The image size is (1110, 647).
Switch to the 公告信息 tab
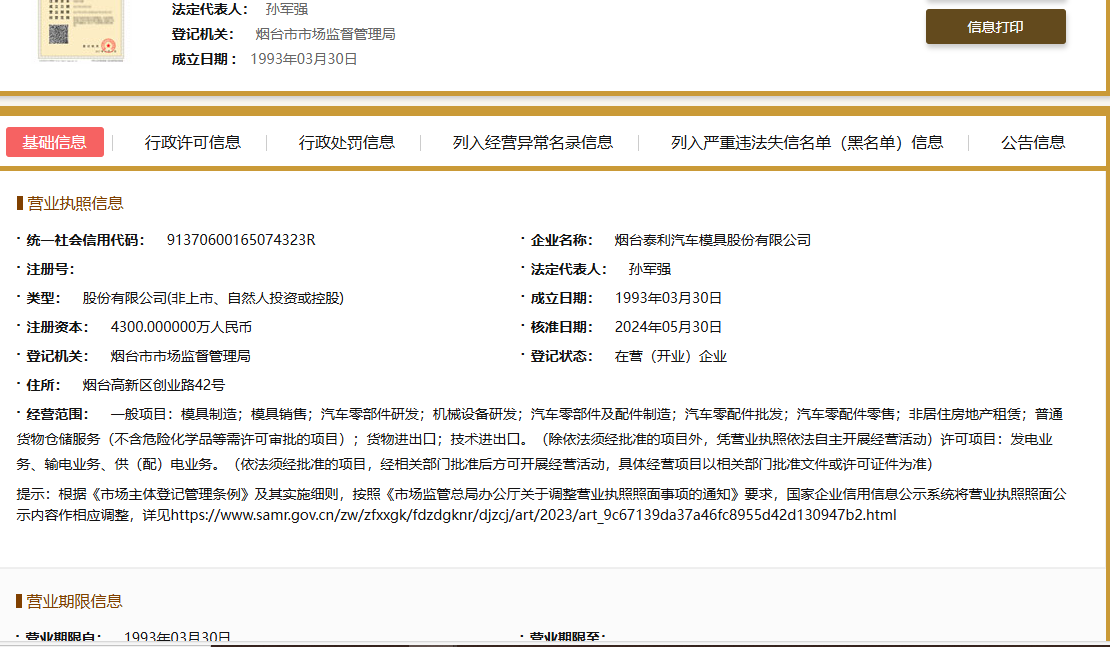pyautogui.click(x=1033, y=142)
